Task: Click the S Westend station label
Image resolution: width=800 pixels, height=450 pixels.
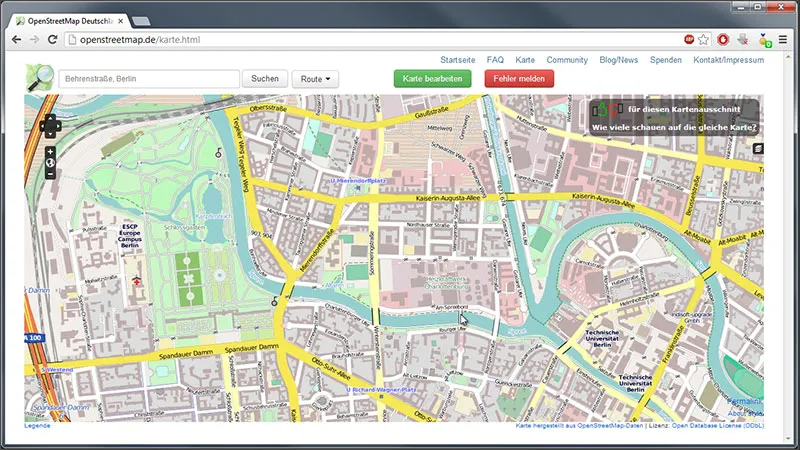Action: click(57, 369)
